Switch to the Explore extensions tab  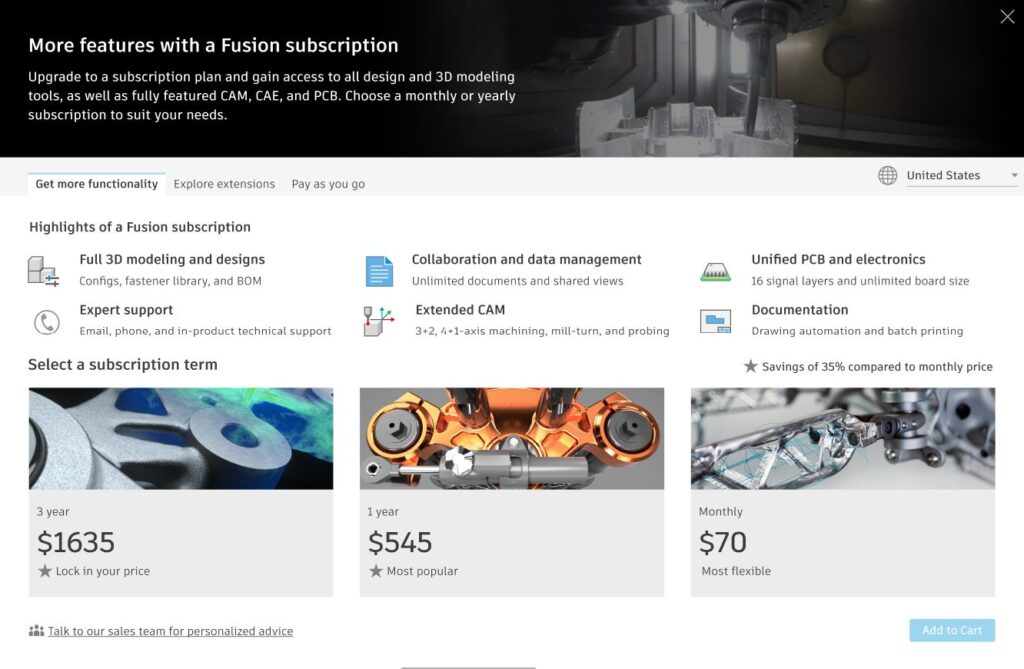point(224,184)
